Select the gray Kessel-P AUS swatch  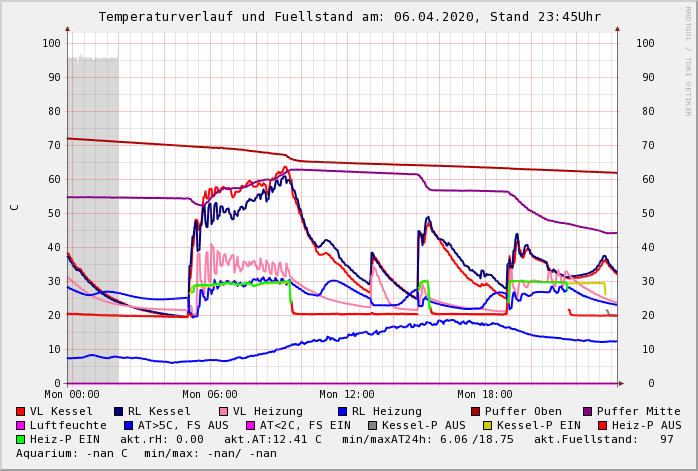(x=372, y=425)
